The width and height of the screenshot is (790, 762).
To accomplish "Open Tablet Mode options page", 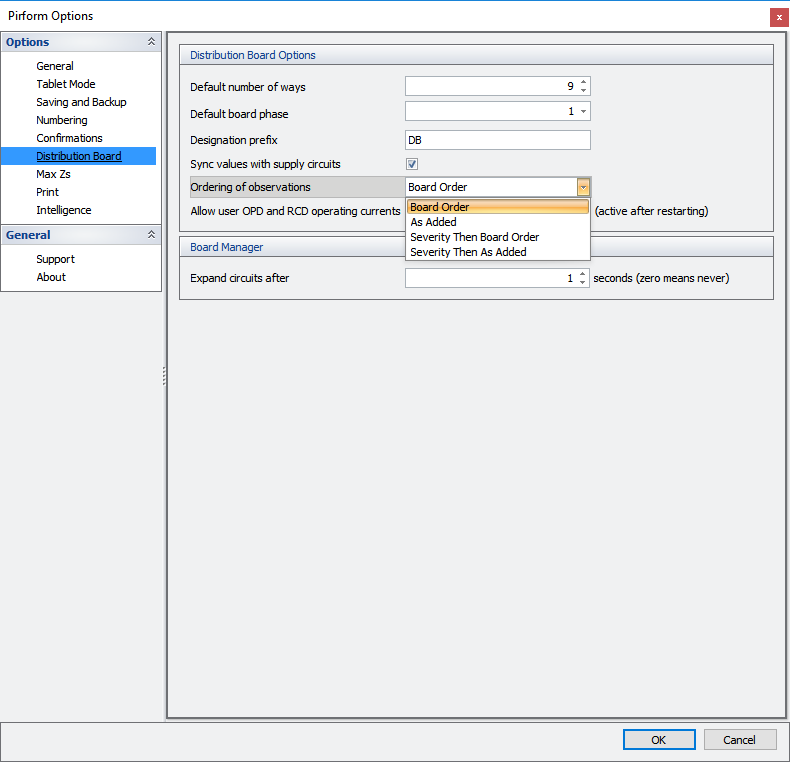I will pyautogui.click(x=66, y=84).
